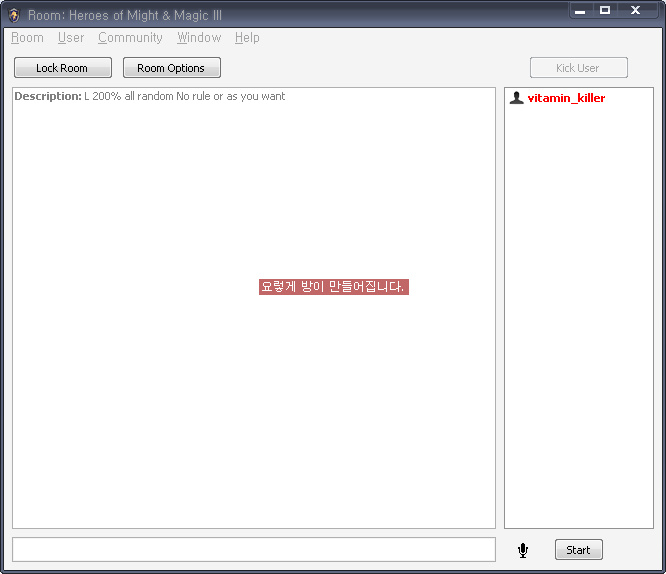
Task: Click the shield application icon in title bar
Action: (x=14, y=15)
